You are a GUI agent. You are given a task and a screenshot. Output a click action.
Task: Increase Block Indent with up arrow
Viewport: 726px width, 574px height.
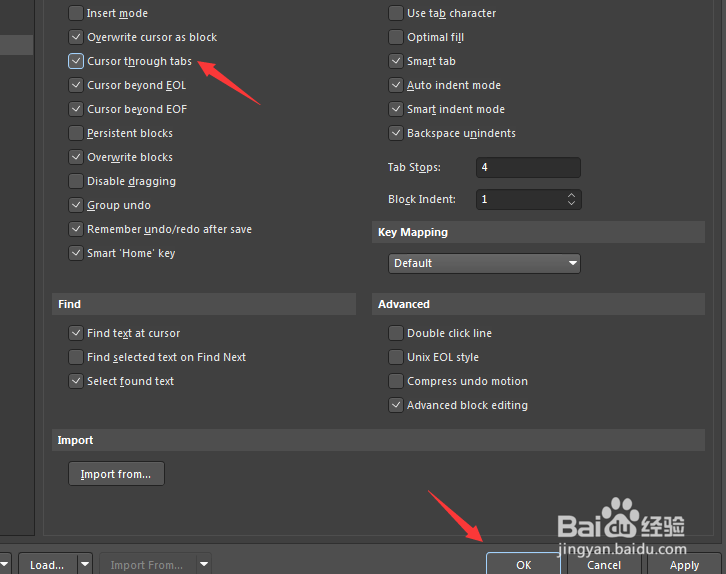571,195
